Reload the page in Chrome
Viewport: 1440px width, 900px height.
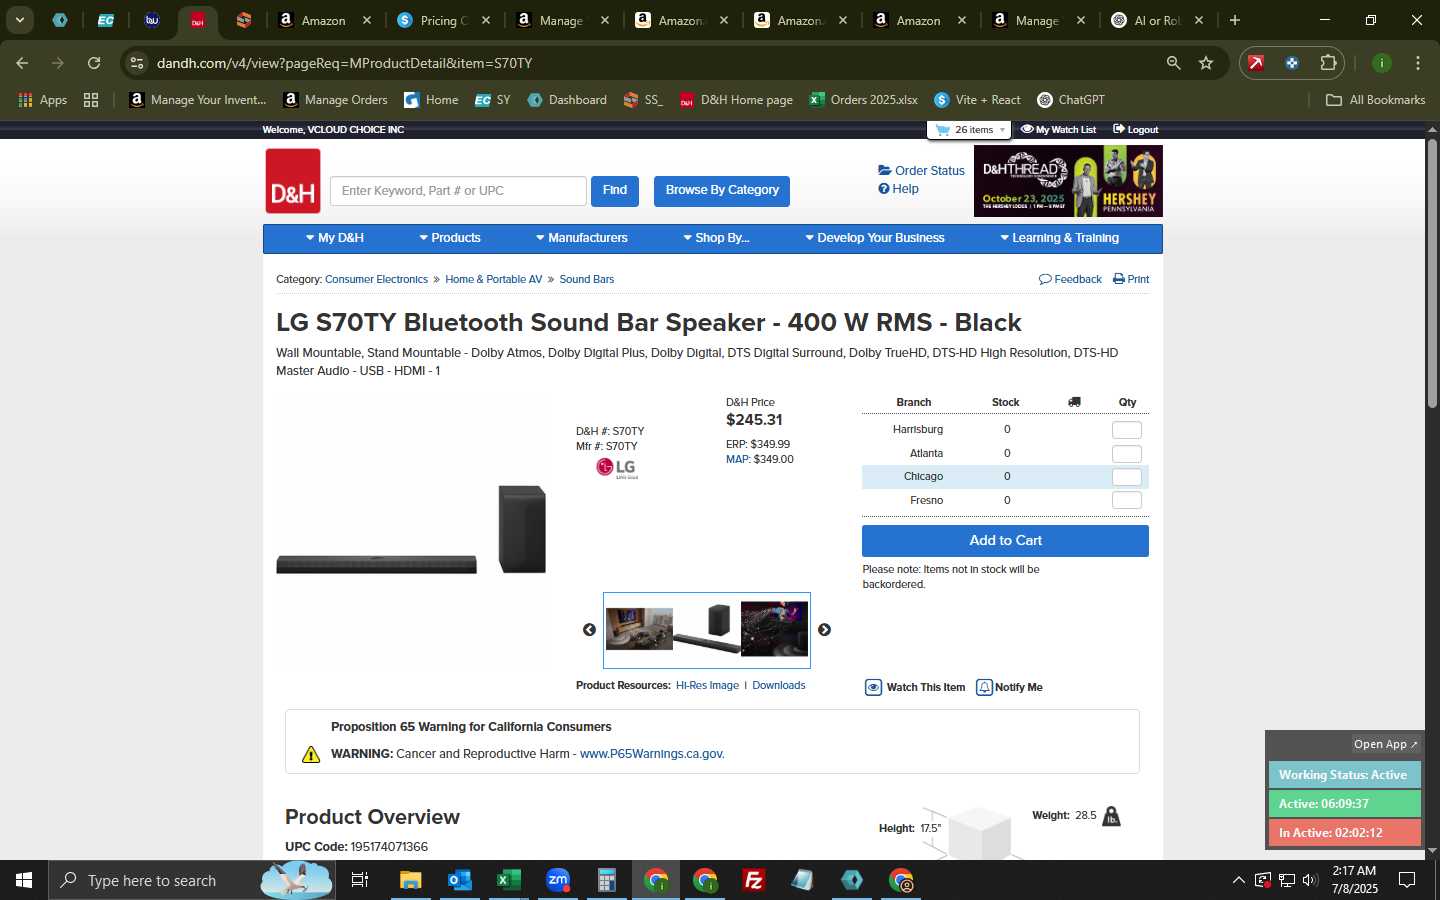point(94,63)
